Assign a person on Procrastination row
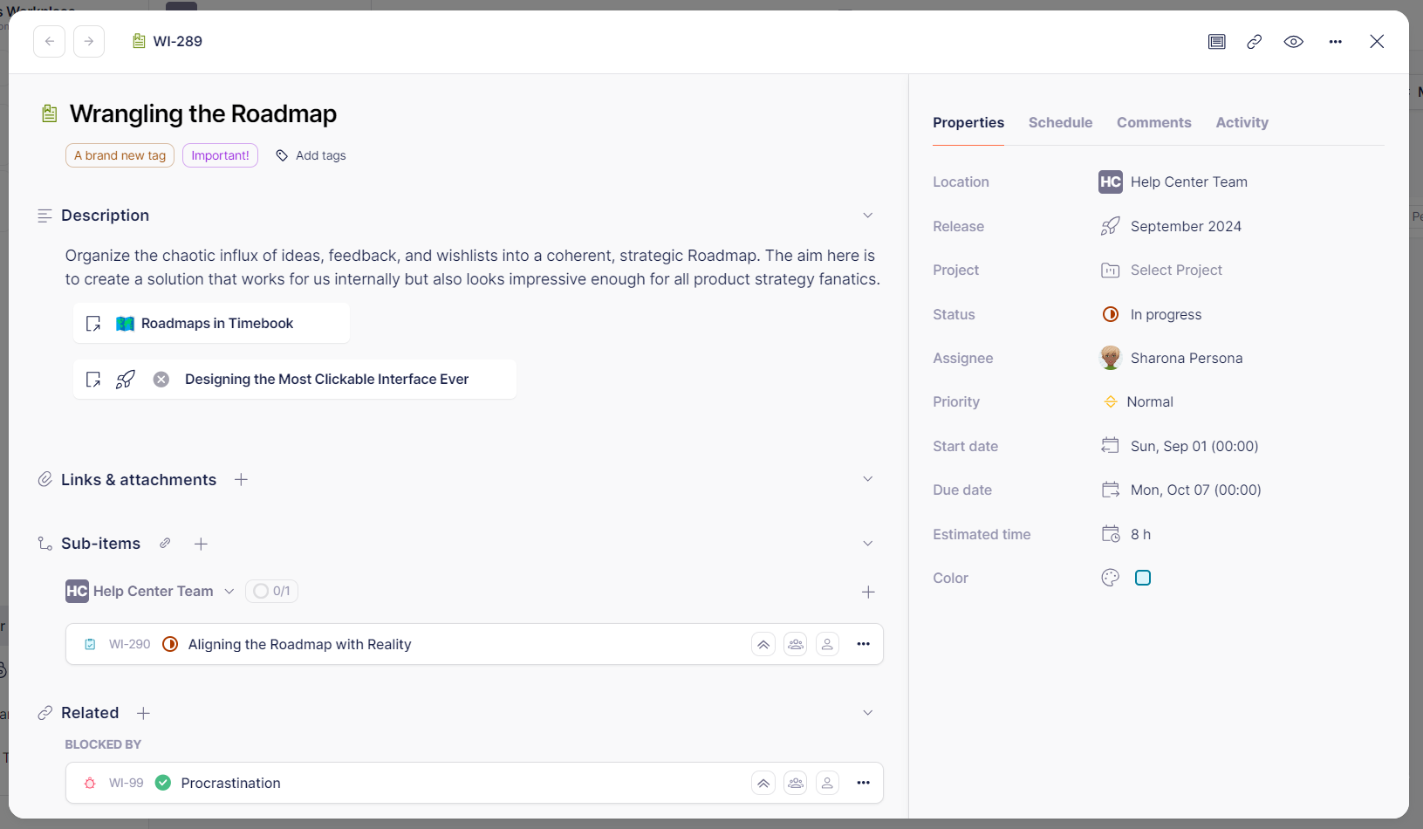Screen dimensions: 1423x829 (x=828, y=783)
